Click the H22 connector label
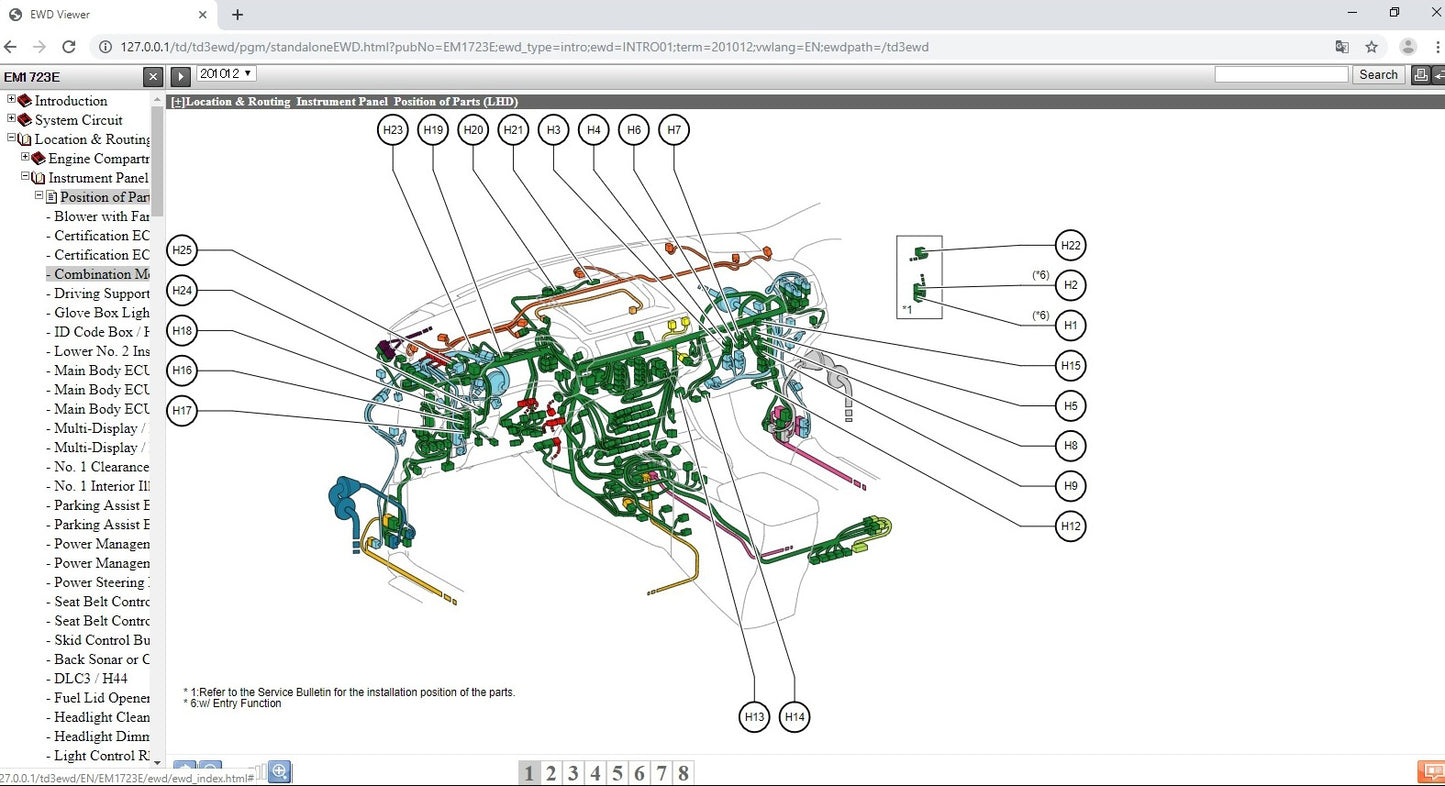The image size is (1445, 786). pyautogui.click(x=1070, y=246)
